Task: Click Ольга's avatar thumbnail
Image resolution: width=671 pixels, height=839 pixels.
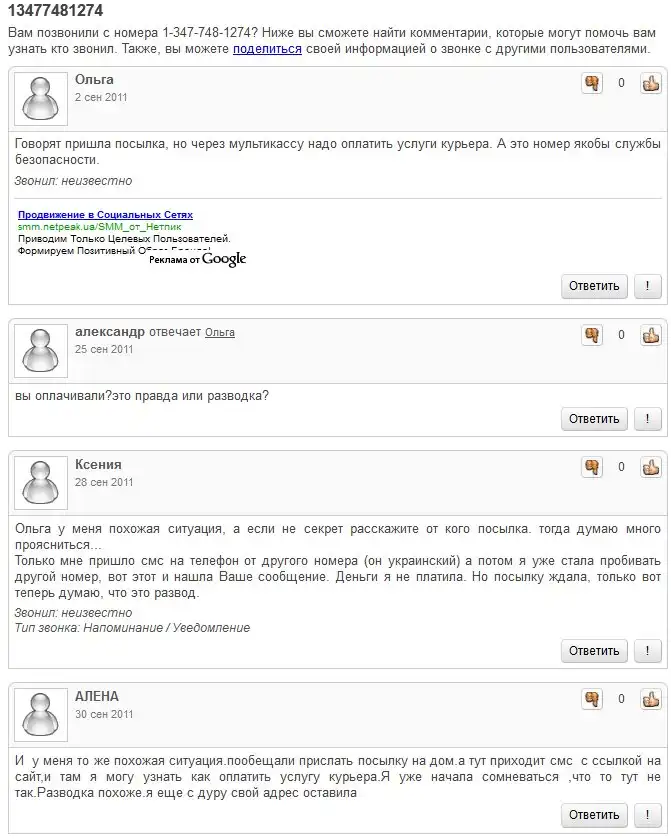Action: (41, 99)
